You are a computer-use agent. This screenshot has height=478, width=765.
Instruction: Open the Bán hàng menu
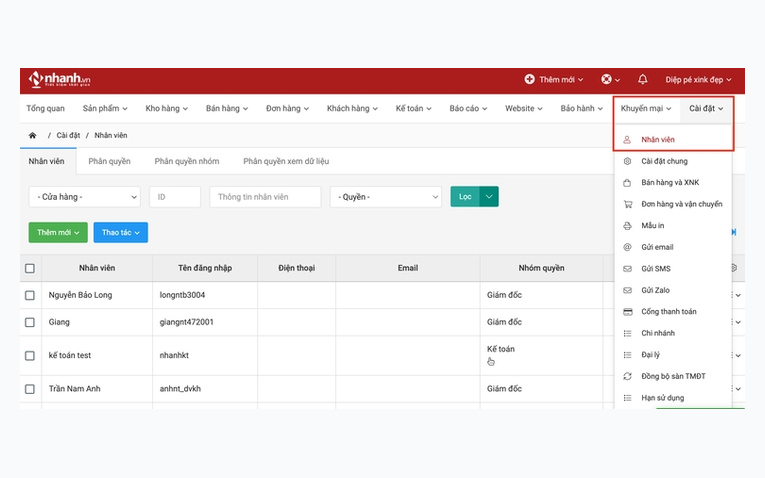(x=227, y=108)
